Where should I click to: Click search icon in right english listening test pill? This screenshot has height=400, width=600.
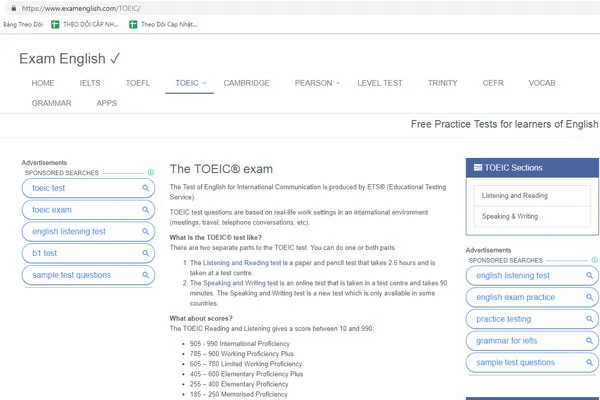(589, 275)
